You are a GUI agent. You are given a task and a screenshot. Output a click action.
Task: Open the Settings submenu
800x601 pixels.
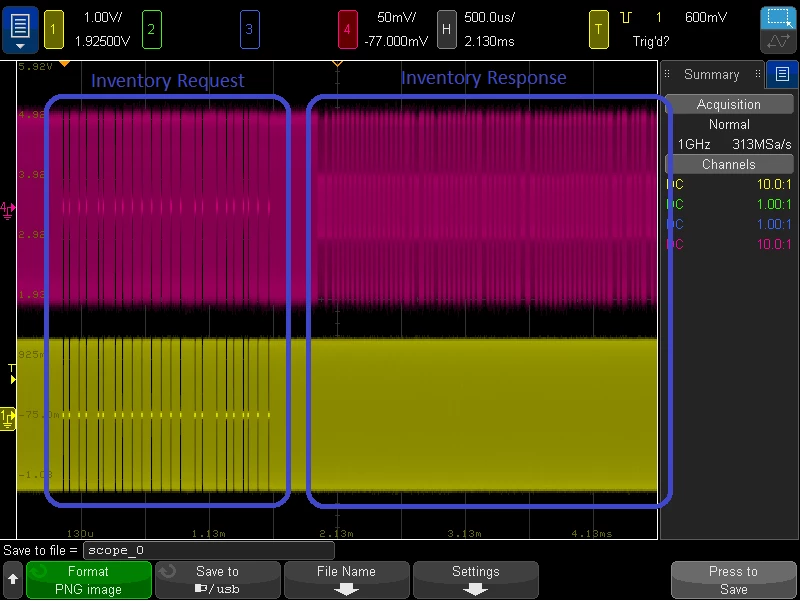click(x=476, y=580)
